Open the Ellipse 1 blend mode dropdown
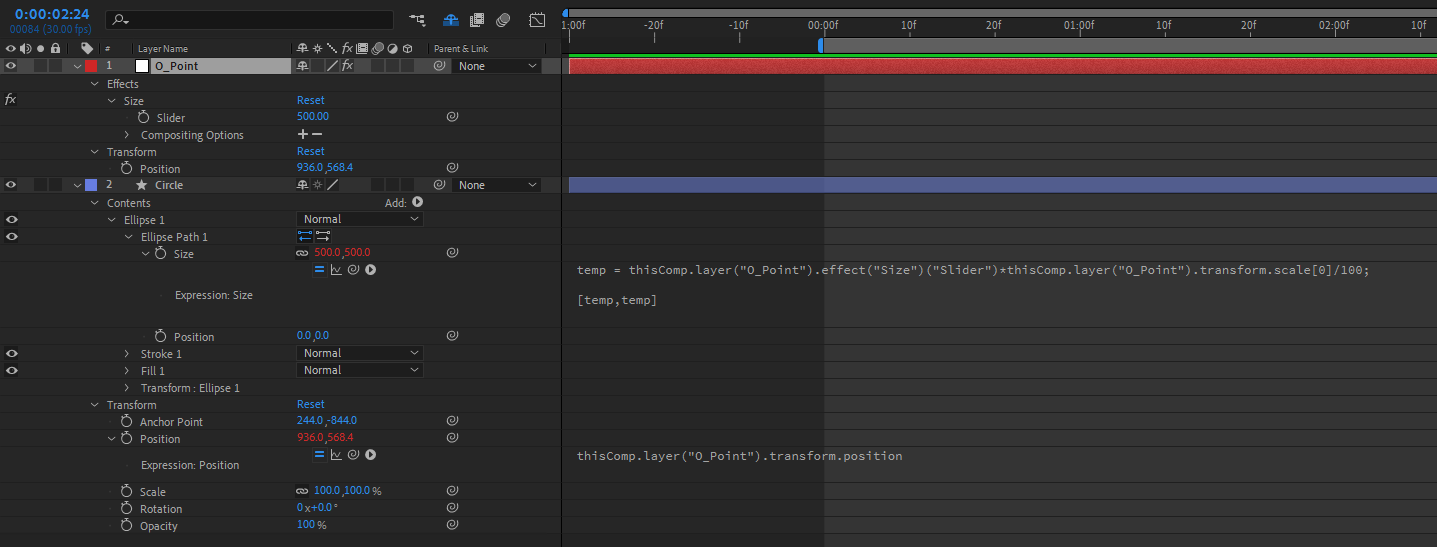 [x=359, y=219]
